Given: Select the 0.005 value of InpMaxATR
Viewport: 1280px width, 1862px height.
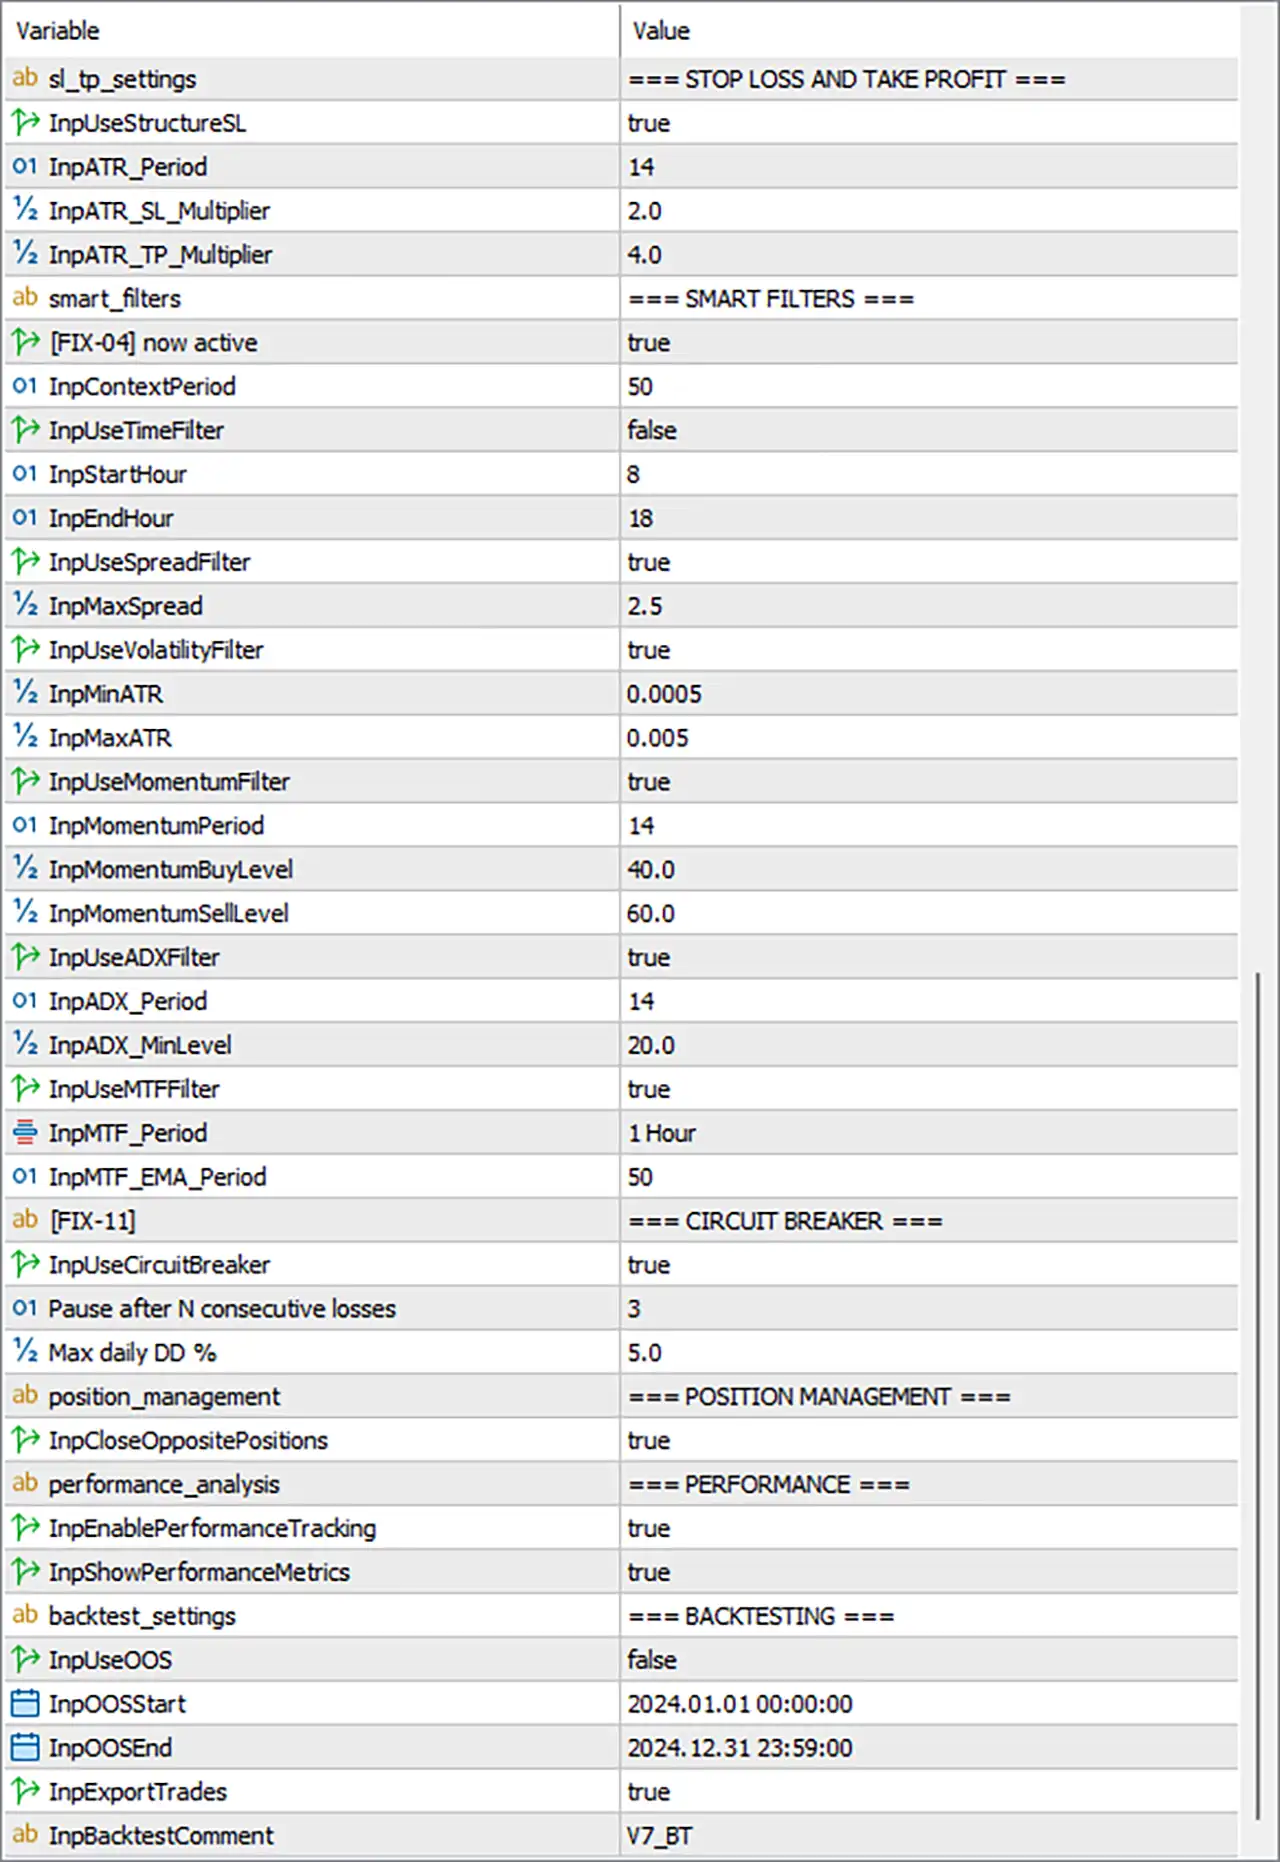Looking at the screenshot, I should click(x=658, y=738).
